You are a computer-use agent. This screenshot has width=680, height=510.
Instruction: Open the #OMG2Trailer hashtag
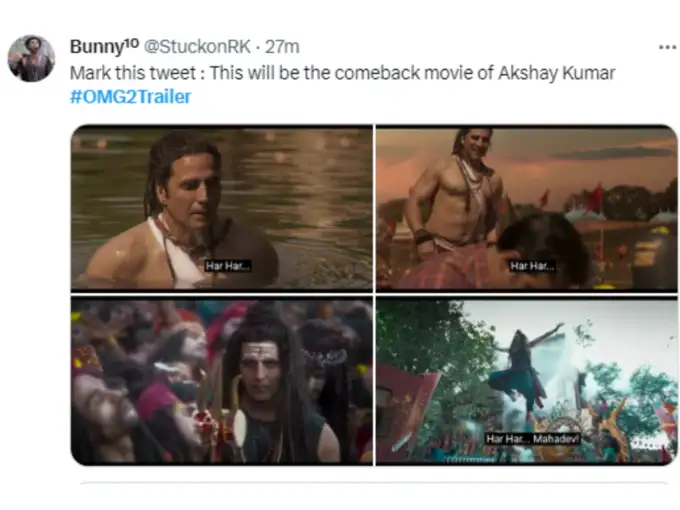(x=131, y=97)
